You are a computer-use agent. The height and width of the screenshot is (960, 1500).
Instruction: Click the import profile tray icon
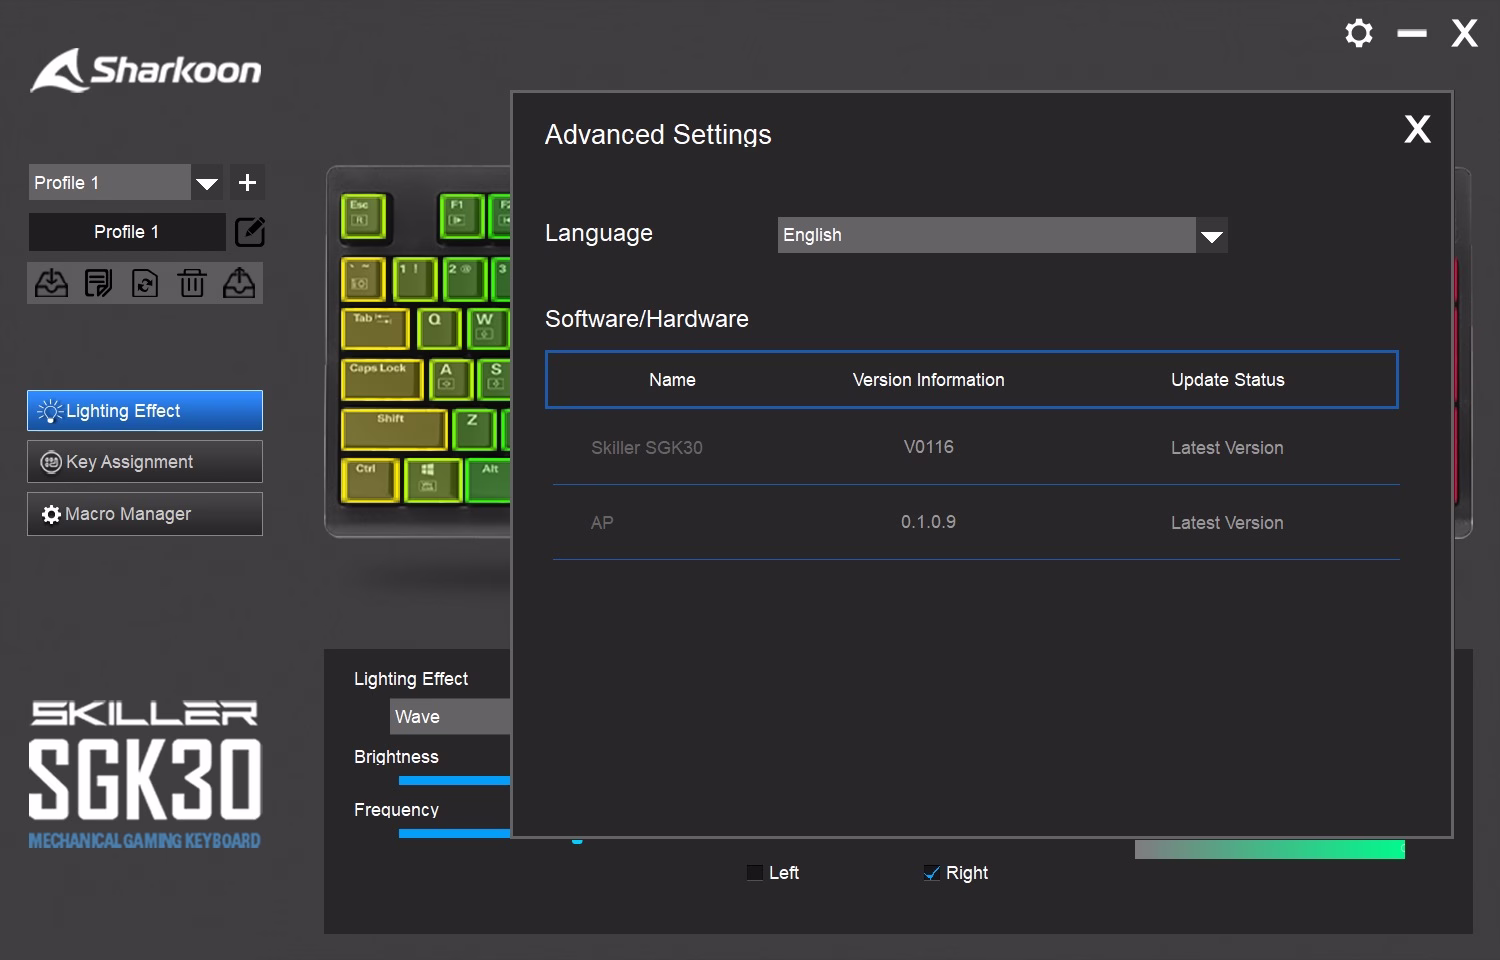pos(52,283)
